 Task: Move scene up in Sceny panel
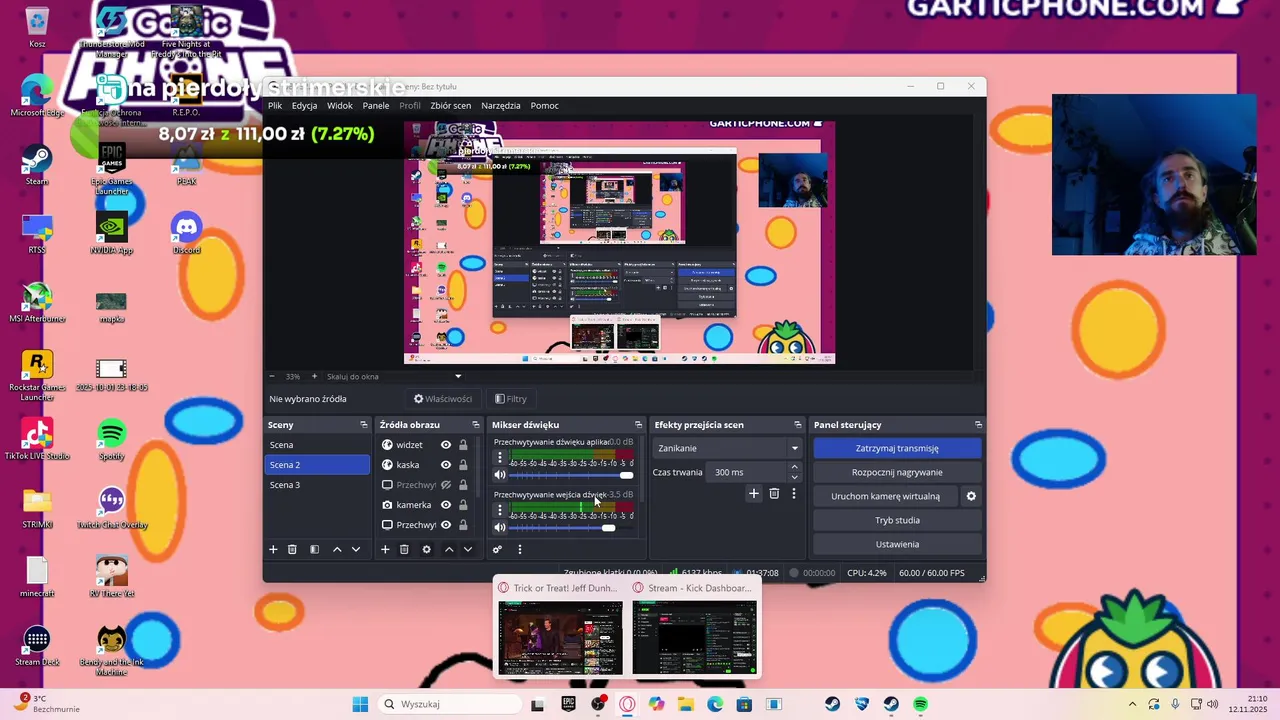coord(337,549)
